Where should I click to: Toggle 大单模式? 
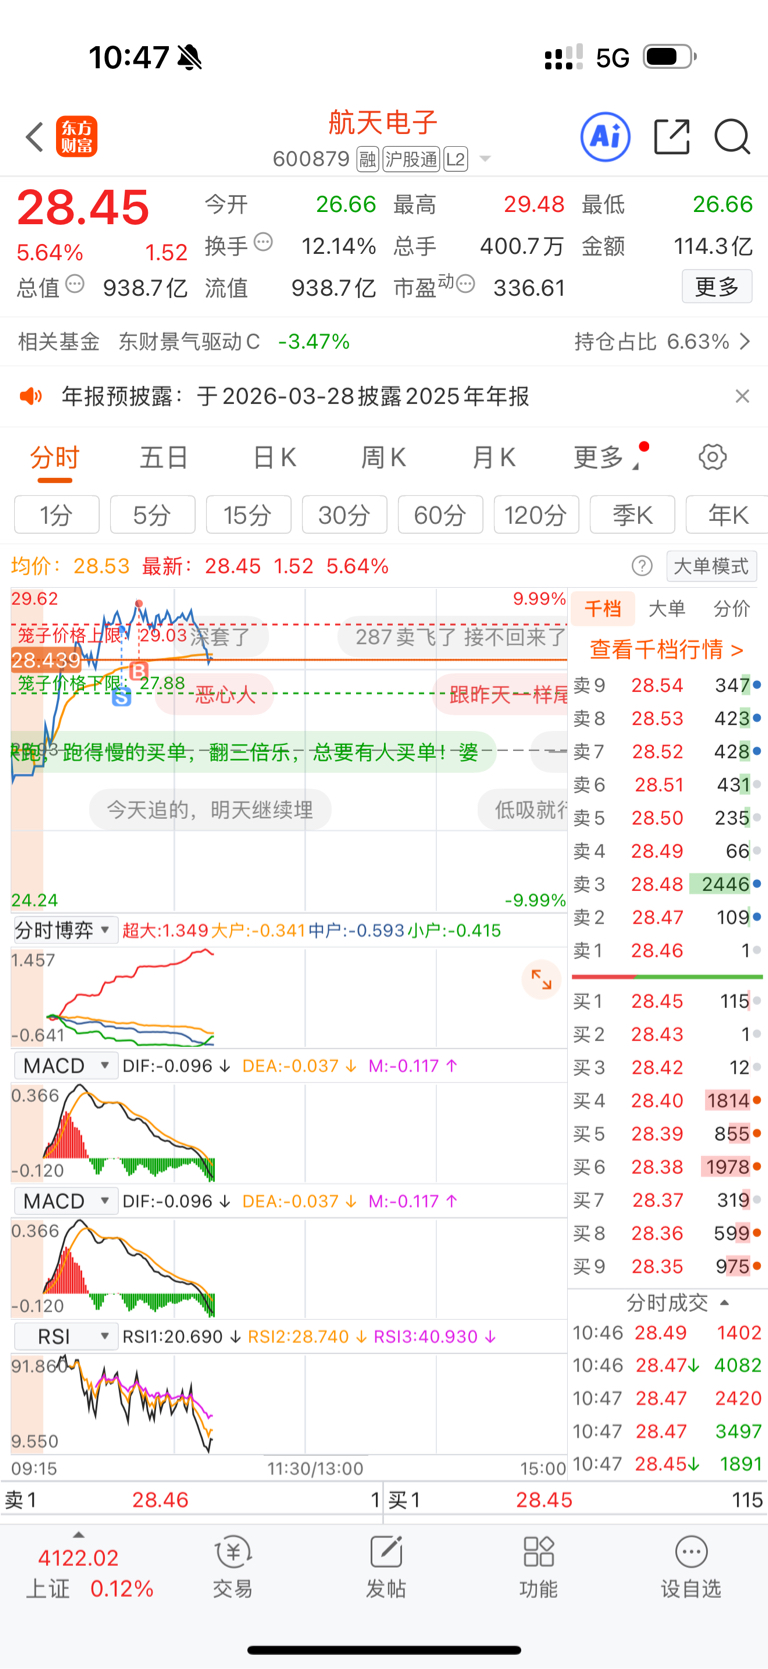tap(711, 566)
